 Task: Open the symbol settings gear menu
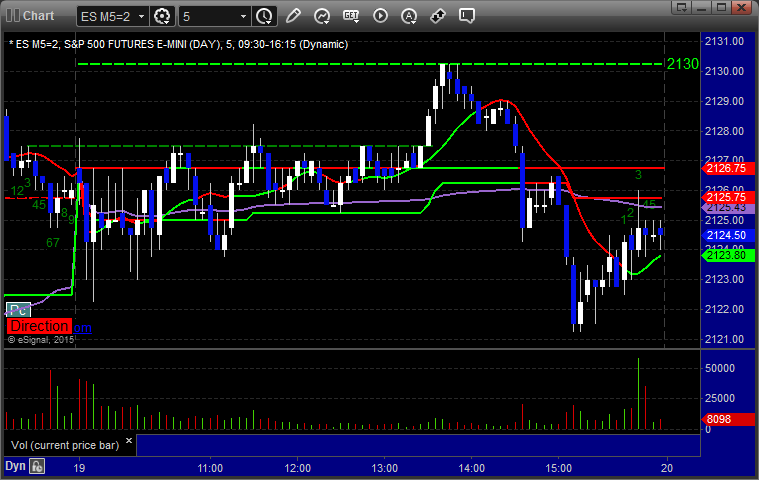(162, 16)
